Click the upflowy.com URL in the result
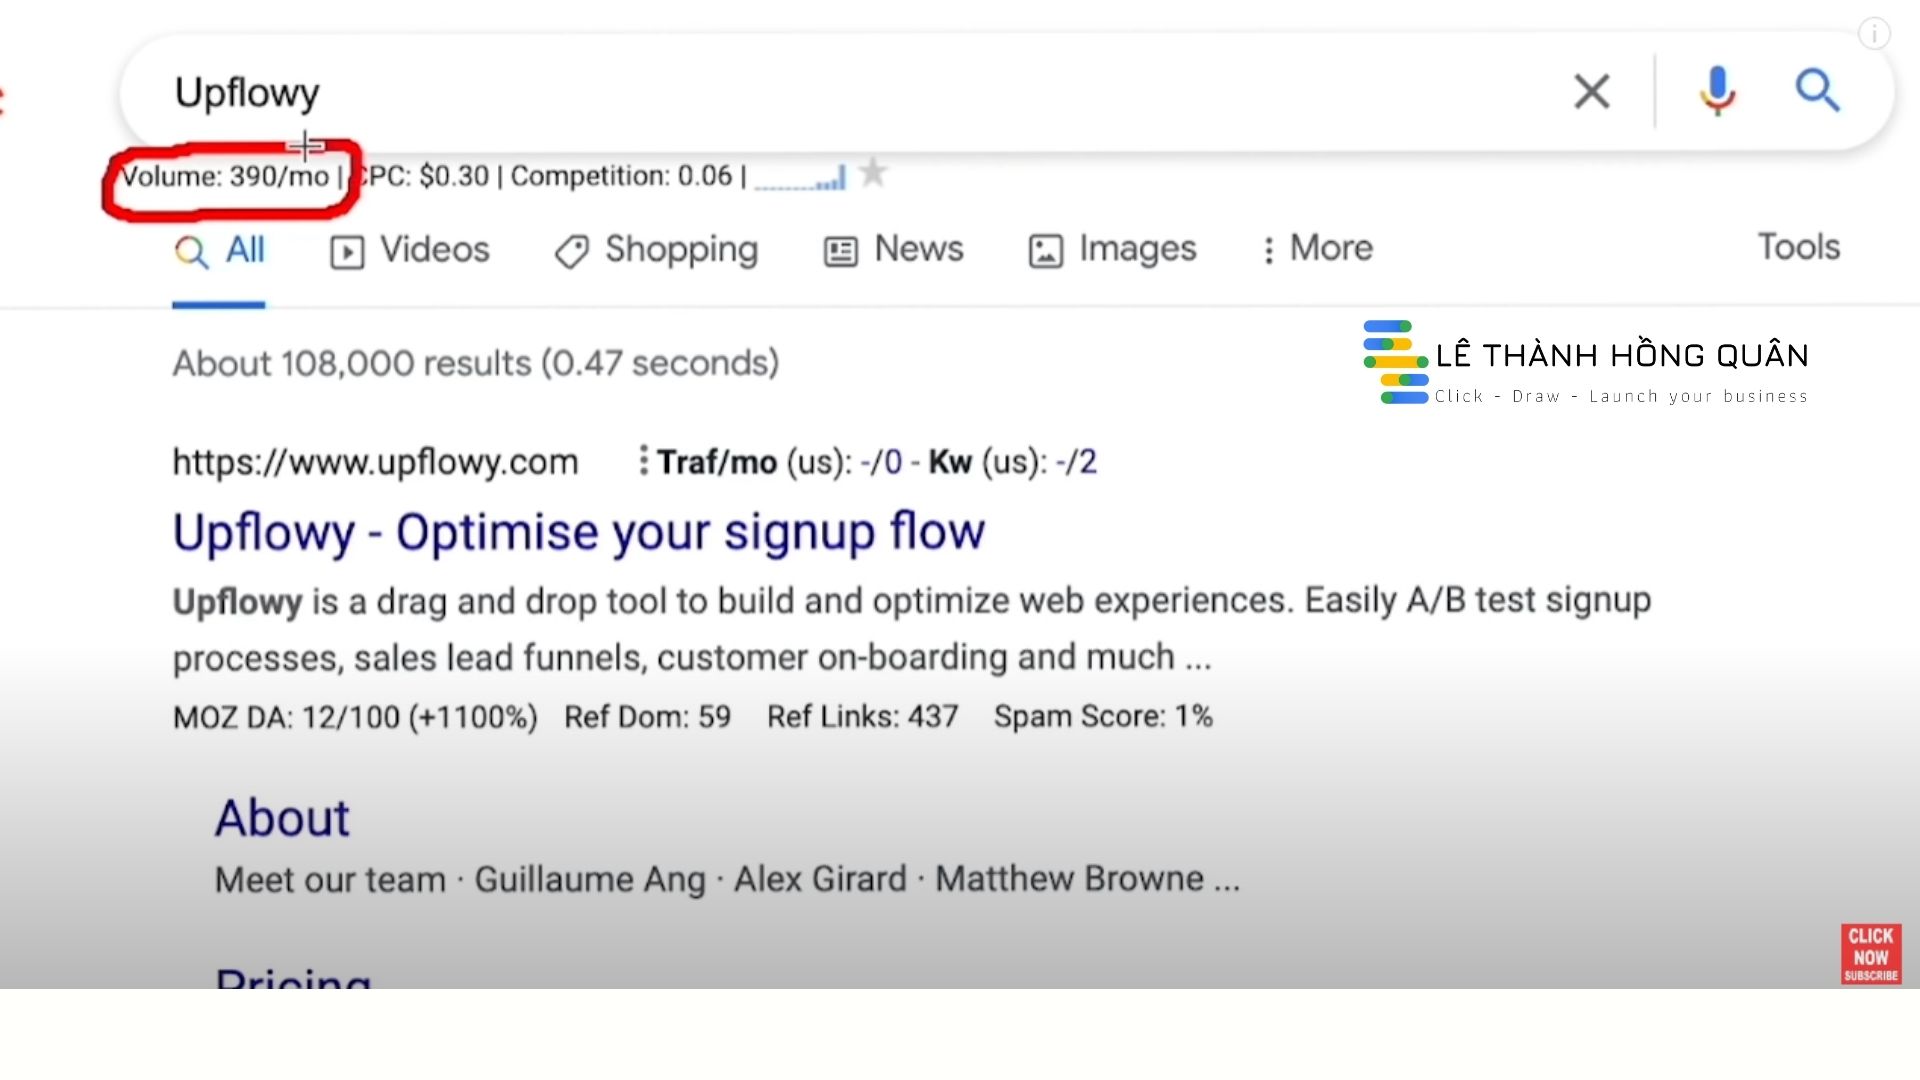Viewport: 1920px width, 1080px height. click(375, 462)
